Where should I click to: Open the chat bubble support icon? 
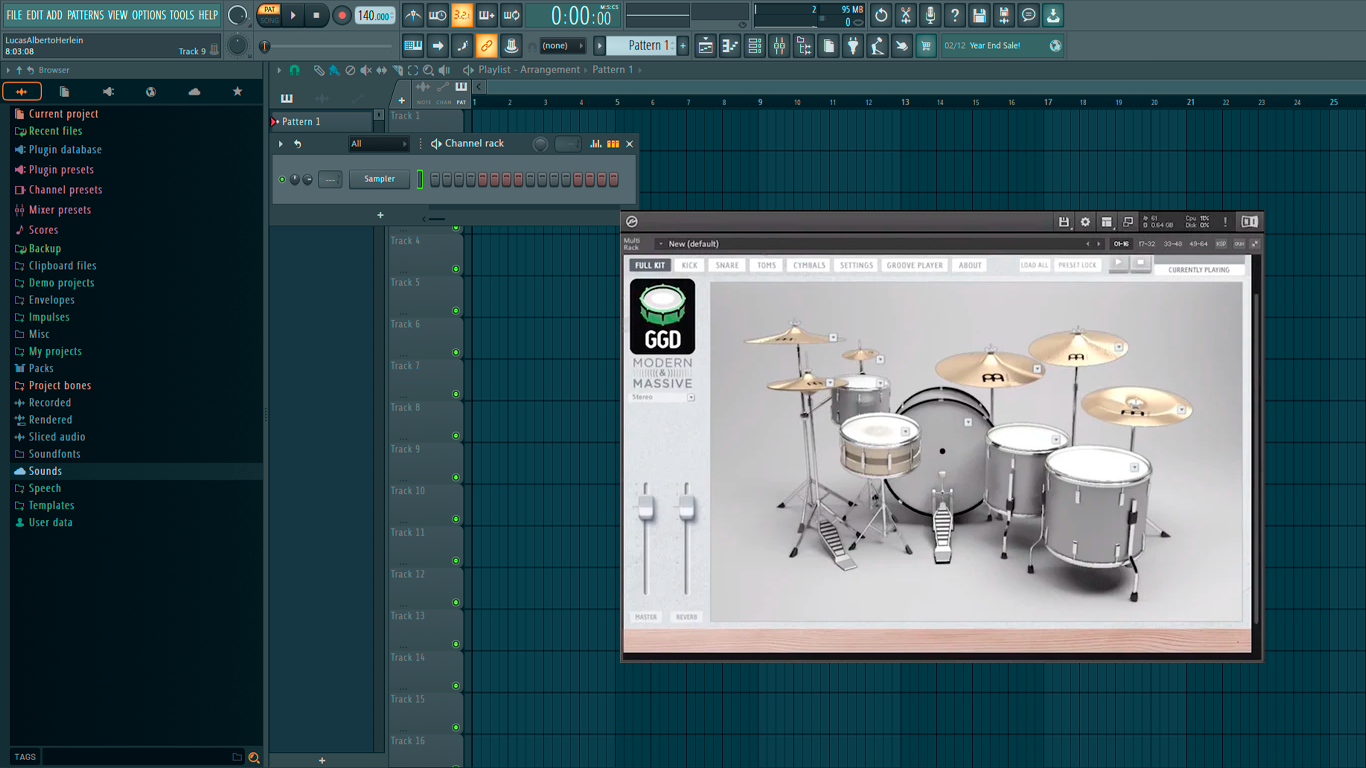coord(1028,15)
